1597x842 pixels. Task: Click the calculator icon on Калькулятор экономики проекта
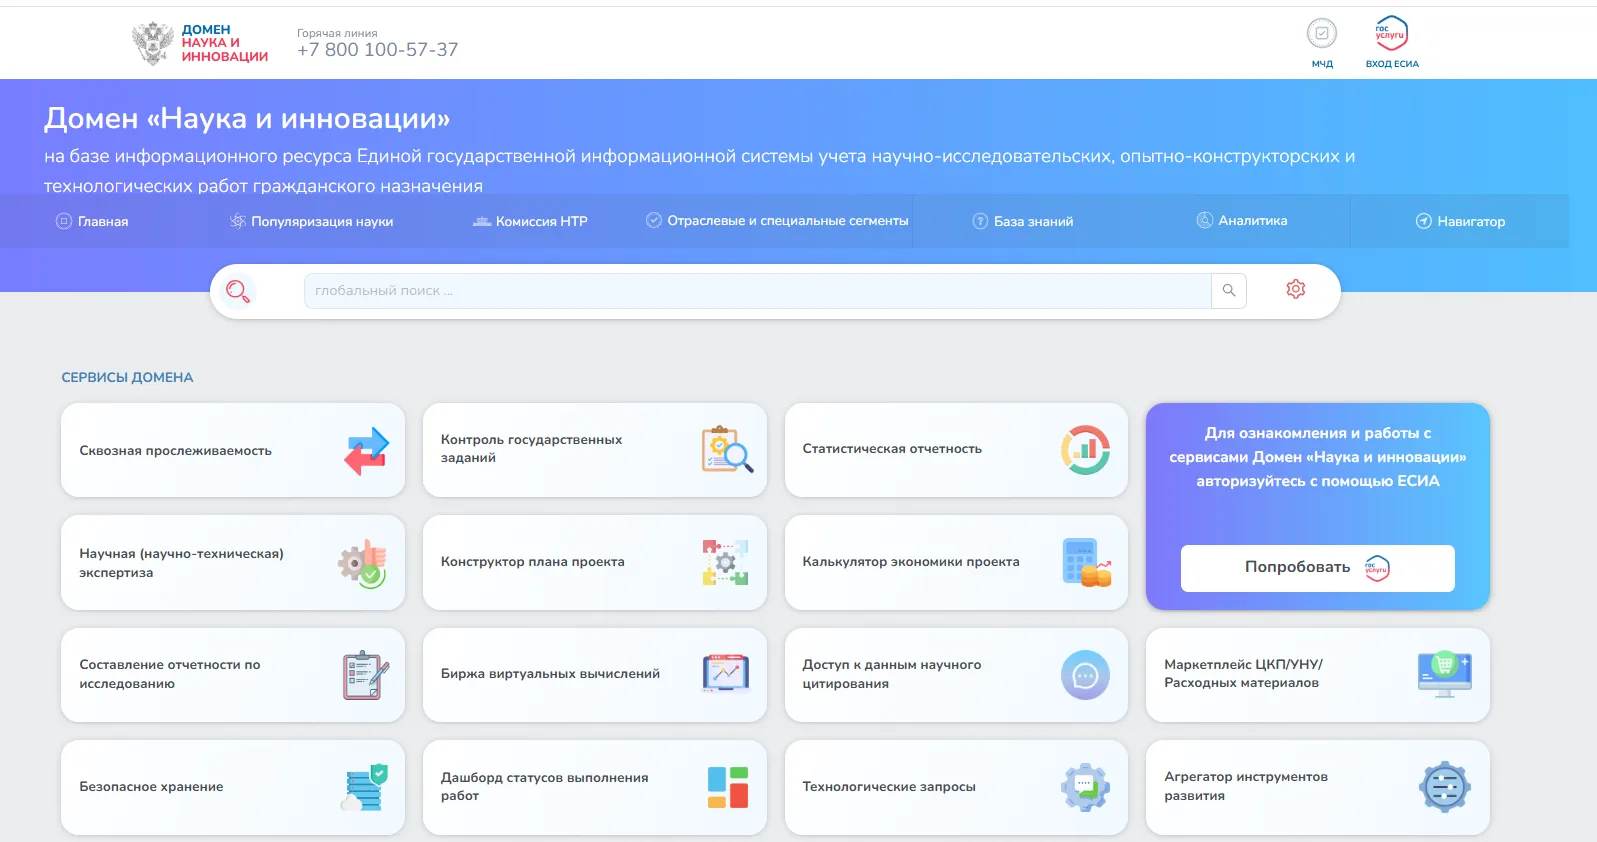[1087, 562]
